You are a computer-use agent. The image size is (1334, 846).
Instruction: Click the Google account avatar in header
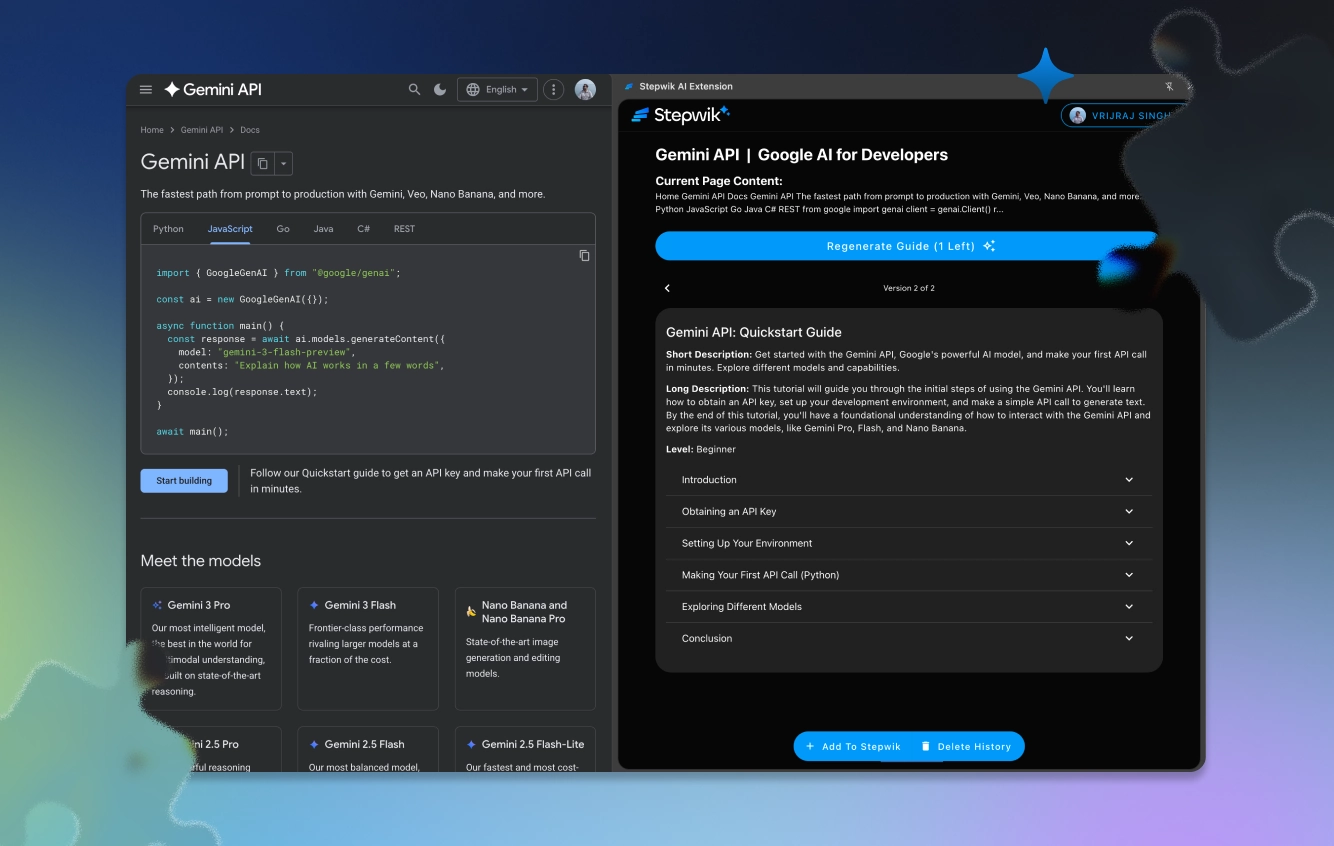coord(585,90)
